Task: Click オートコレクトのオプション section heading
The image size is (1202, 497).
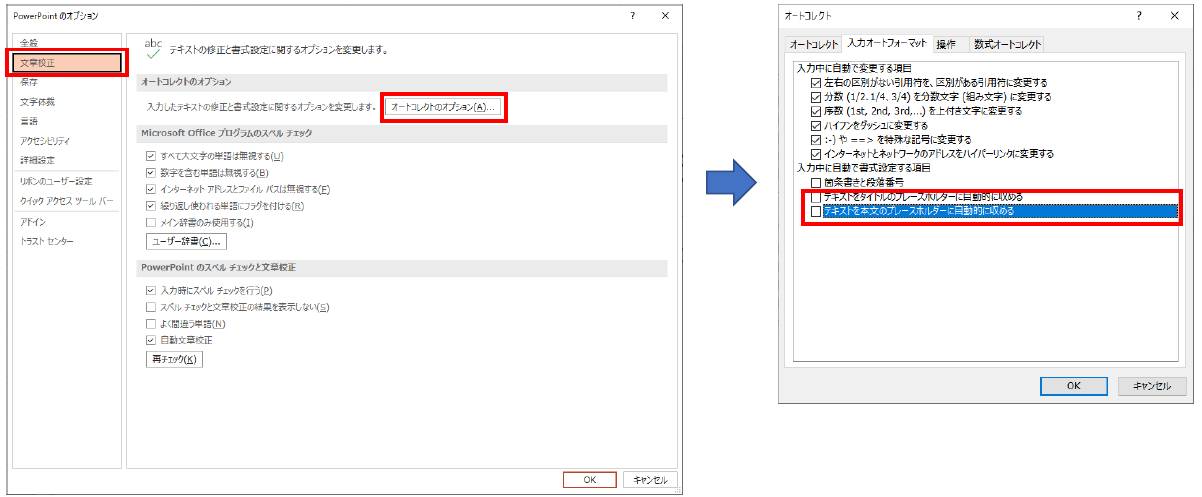Action: [x=186, y=82]
